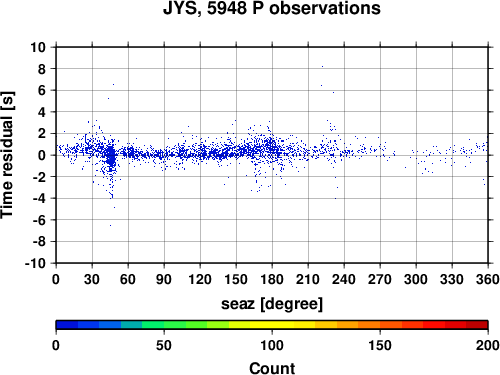Click the colorbar tick label 50
Viewport: 500px width, 375px height.
(x=164, y=345)
